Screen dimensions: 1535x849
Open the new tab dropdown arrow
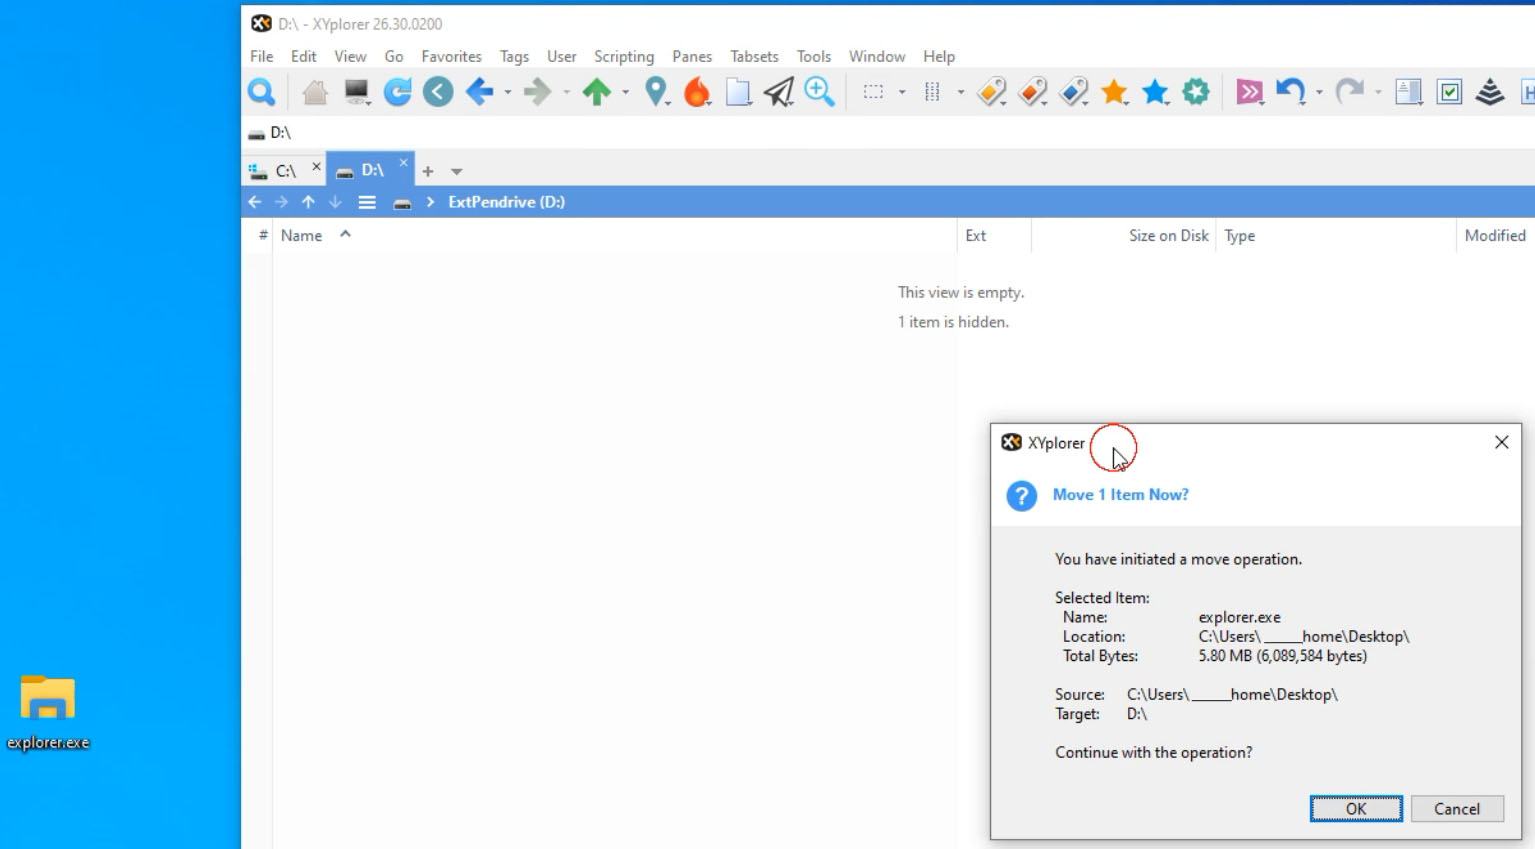pos(457,172)
